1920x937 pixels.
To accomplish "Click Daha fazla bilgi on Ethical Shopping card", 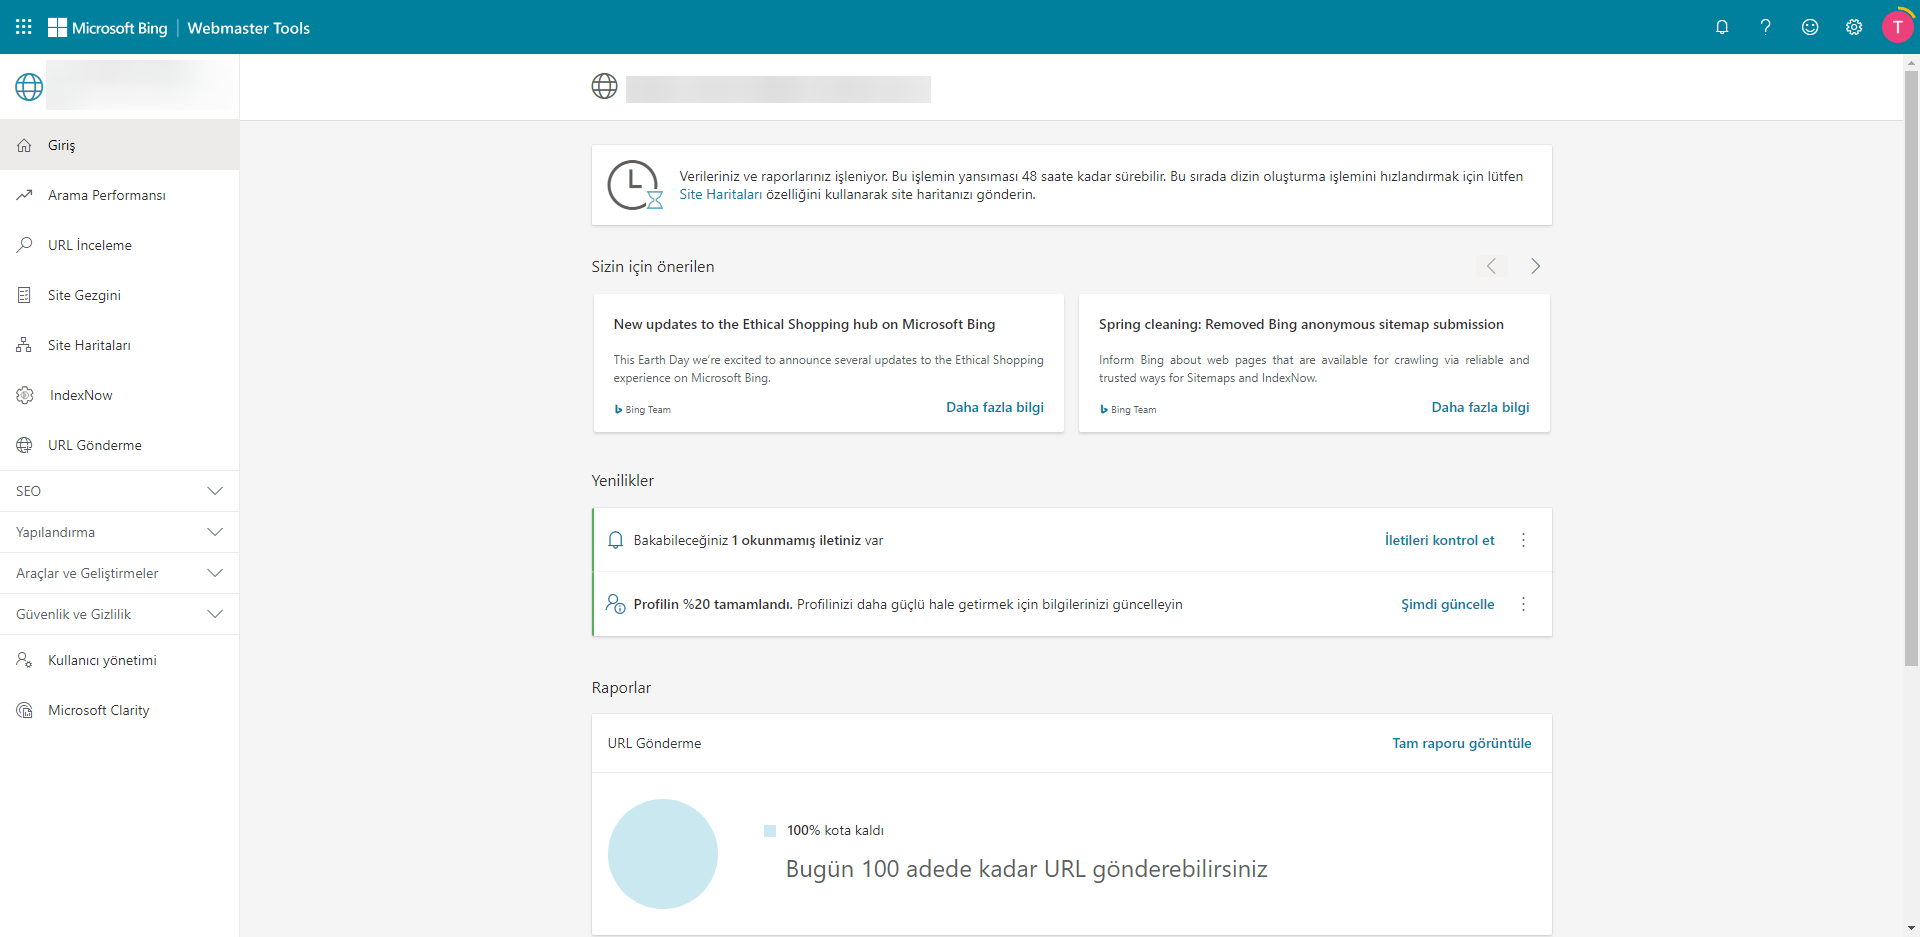I will 995,407.
